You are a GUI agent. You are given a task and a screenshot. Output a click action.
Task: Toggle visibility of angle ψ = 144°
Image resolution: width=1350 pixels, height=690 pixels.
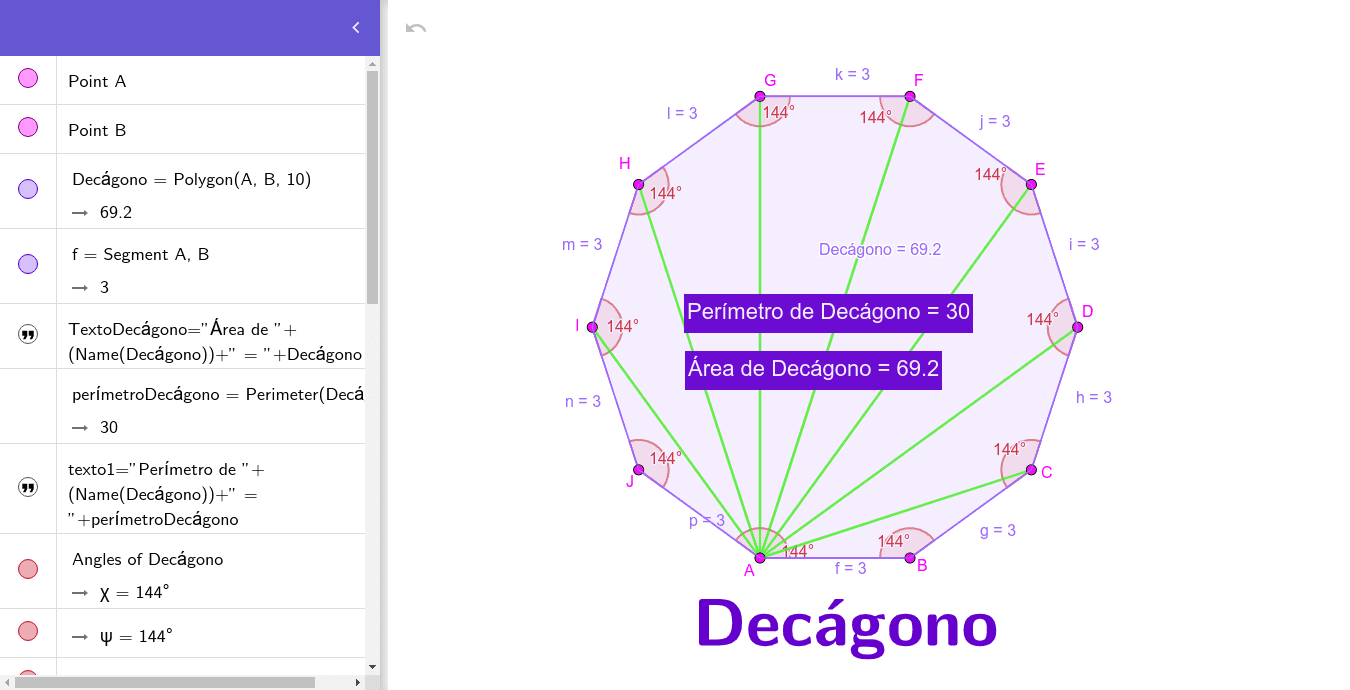pyautogui.click(x=27, y=631)
